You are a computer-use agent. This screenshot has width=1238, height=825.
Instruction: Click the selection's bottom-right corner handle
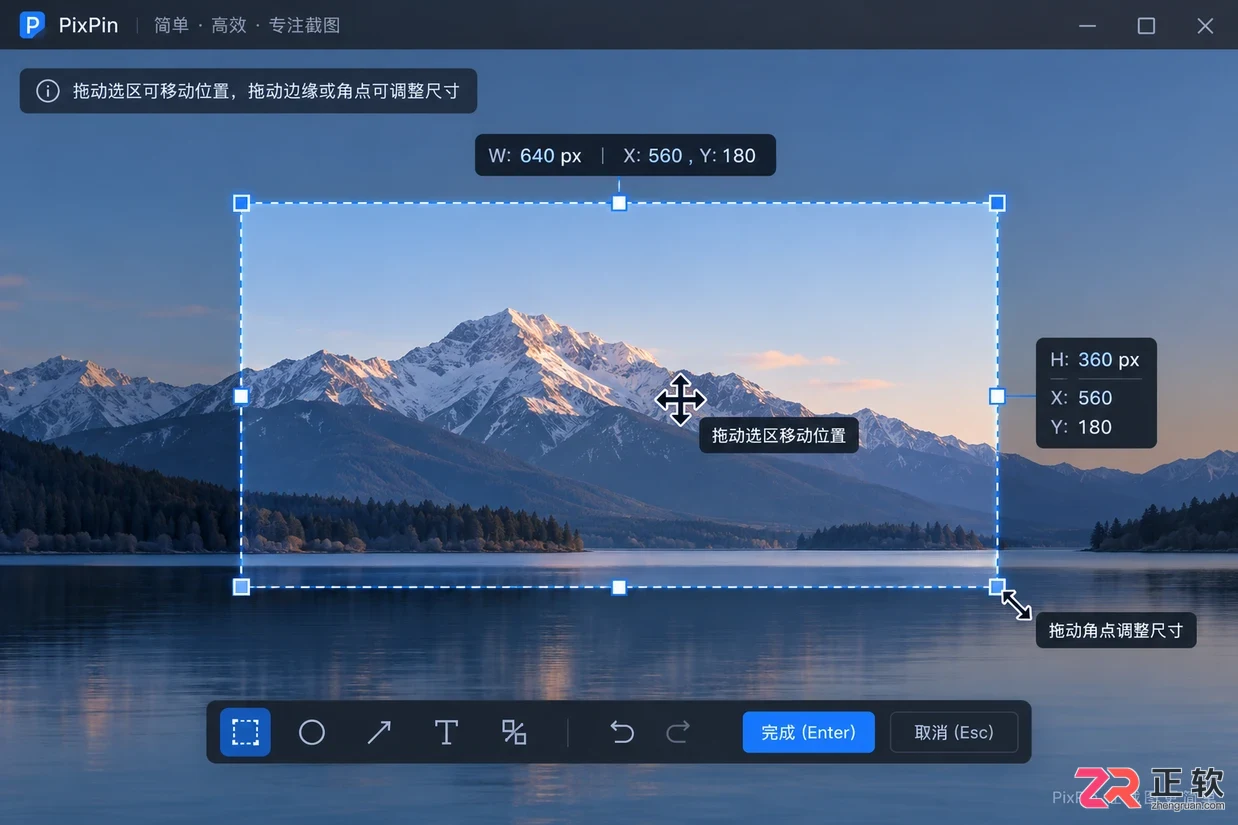[x=997, y=587]
